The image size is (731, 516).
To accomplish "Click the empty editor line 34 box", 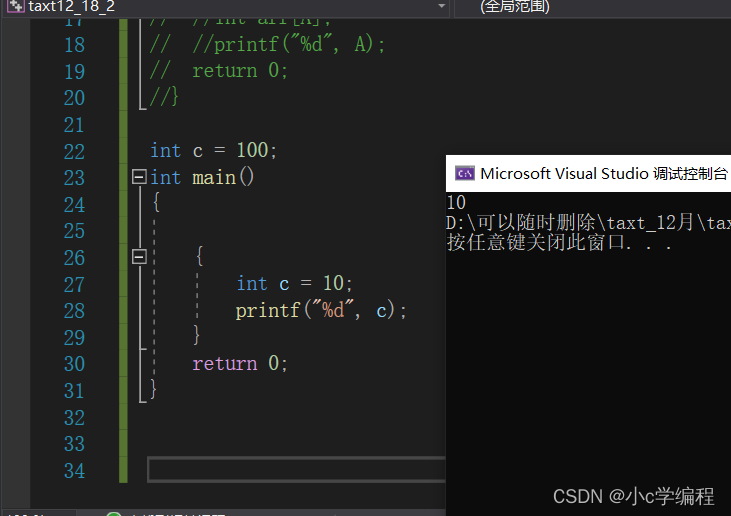I will [x=297, y=469].
